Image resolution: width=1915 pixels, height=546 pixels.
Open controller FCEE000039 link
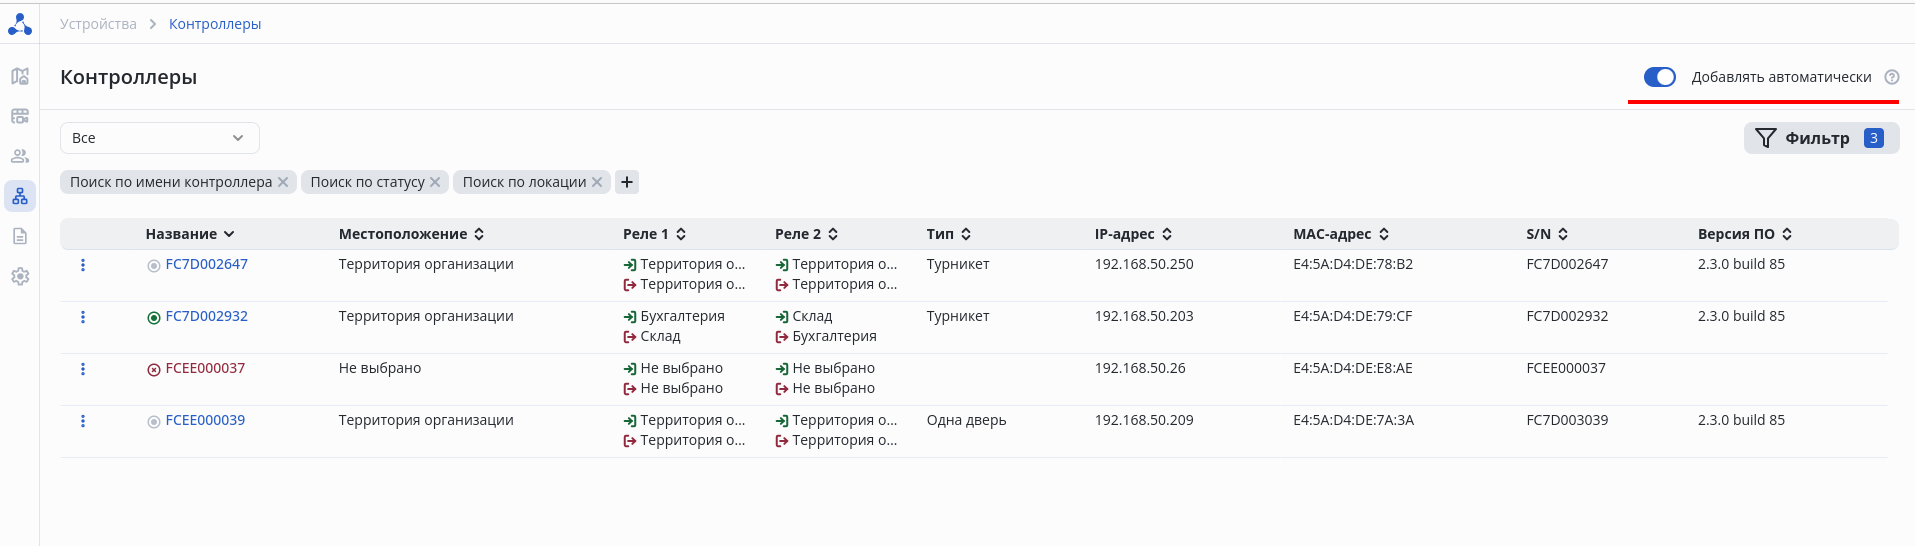[205, 420]
